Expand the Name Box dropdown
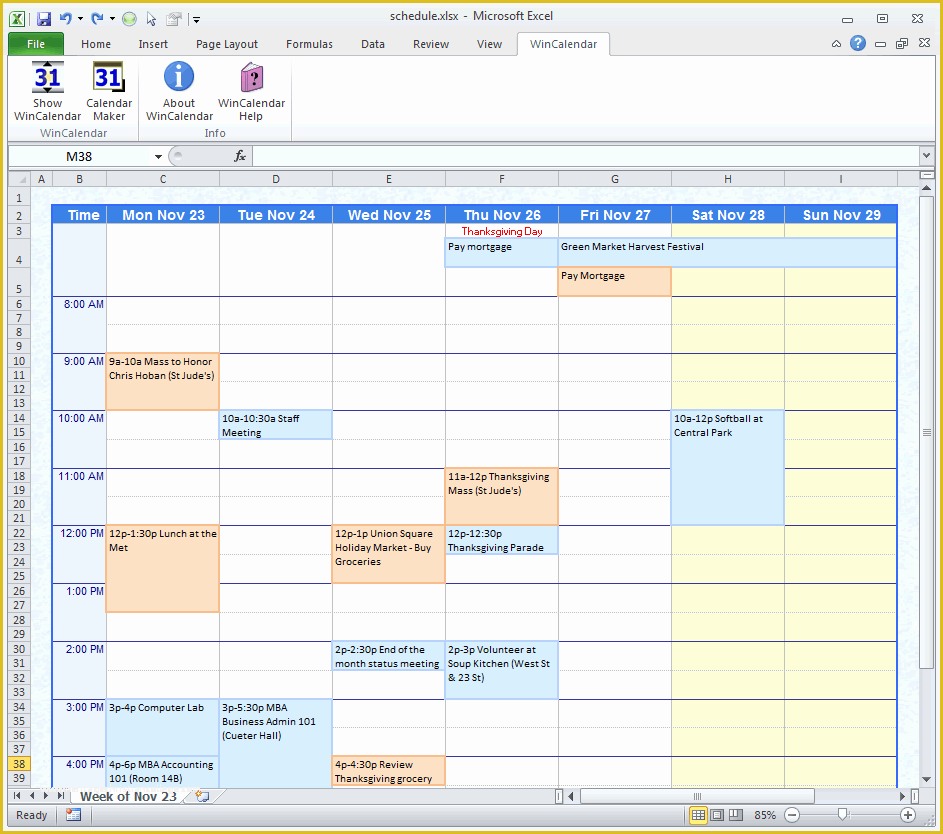Screen dimensions: 943x834 158,157
